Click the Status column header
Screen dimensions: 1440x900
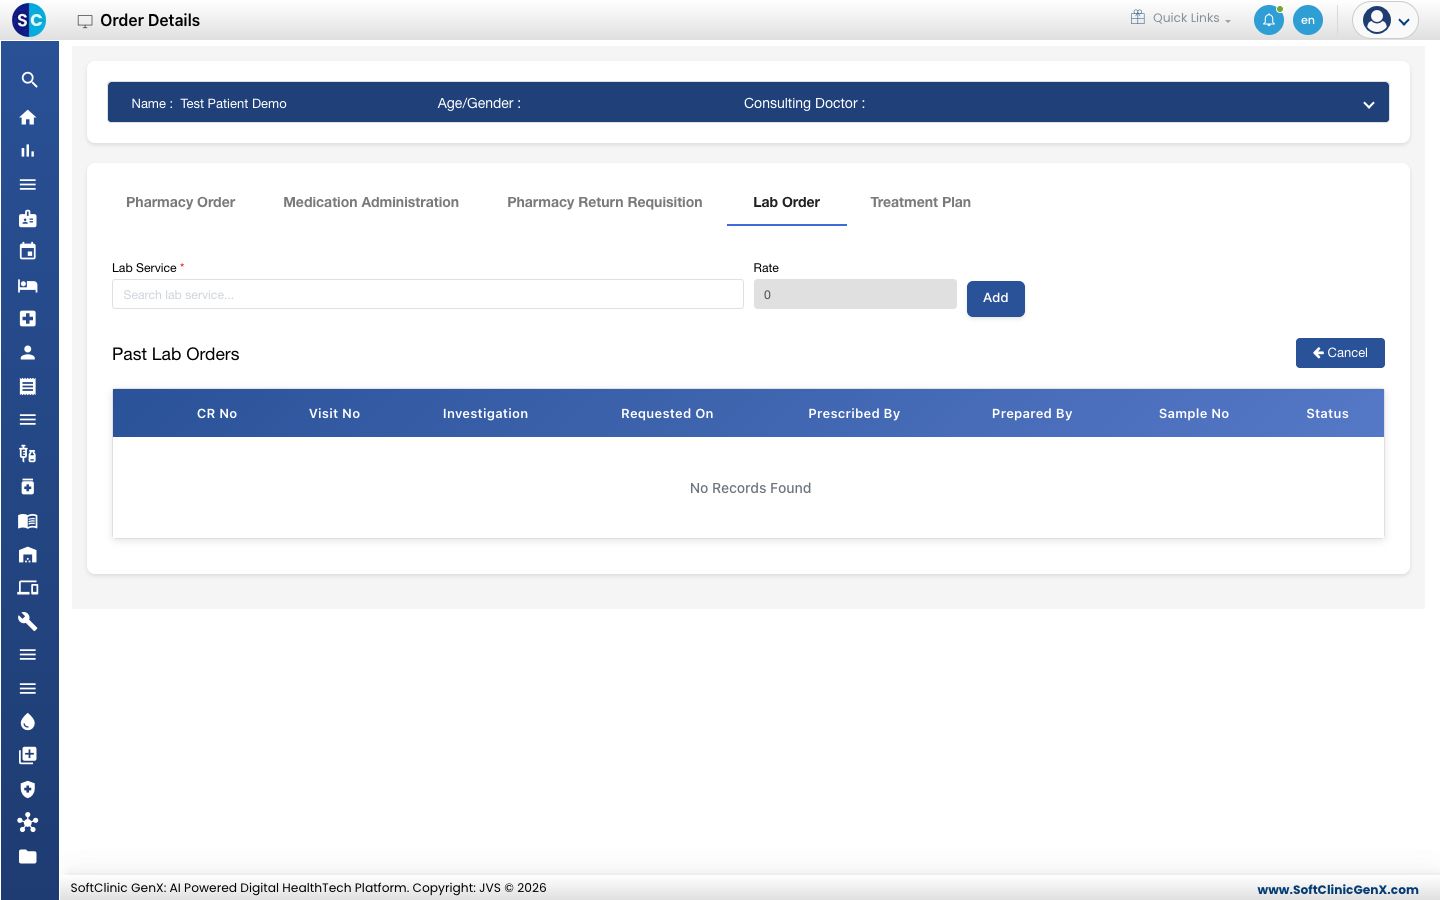[1327, 413]
